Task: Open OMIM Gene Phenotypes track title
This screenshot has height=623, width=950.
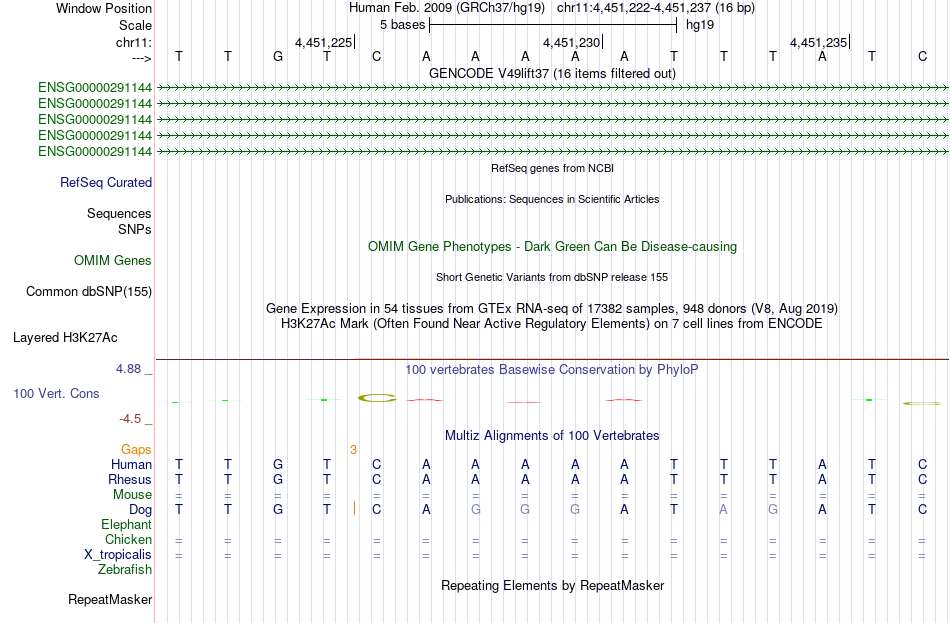Action: tap(552, 247)
